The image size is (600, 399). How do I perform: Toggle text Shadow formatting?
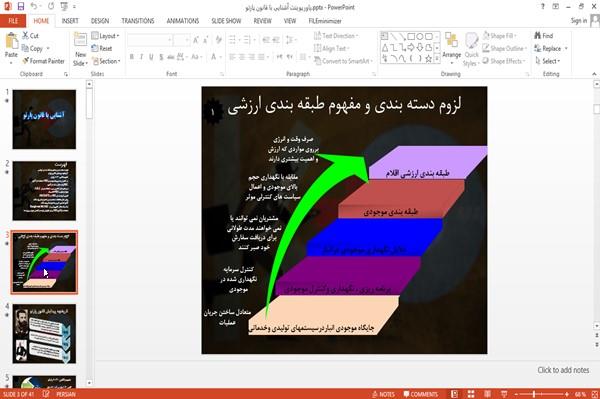161,57
